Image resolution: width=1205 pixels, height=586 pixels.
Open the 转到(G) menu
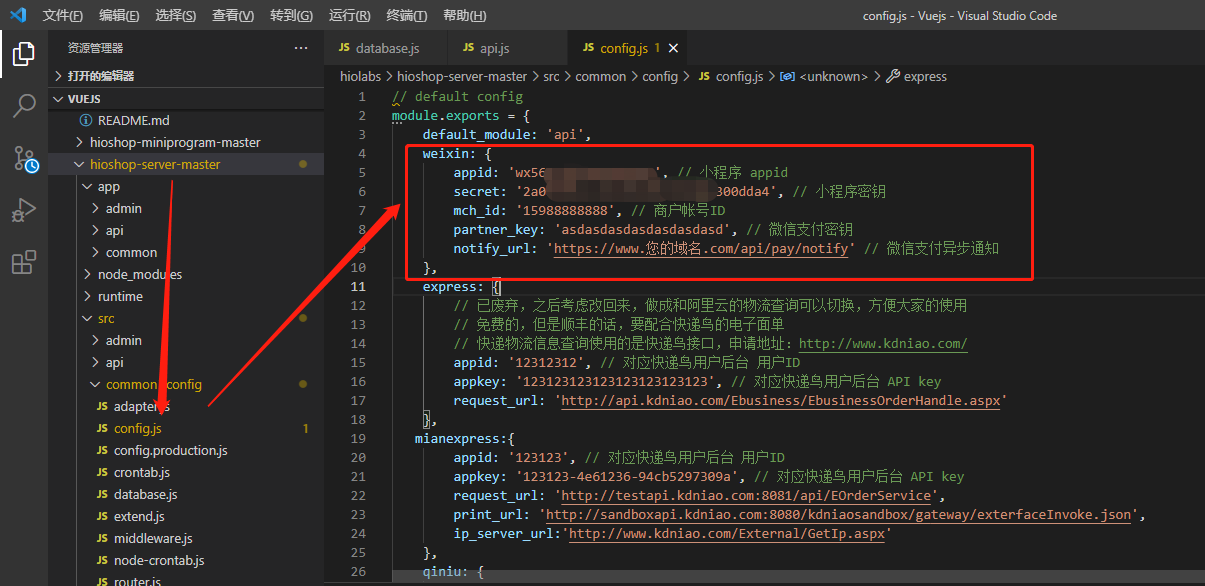click(x=291, y=16)
